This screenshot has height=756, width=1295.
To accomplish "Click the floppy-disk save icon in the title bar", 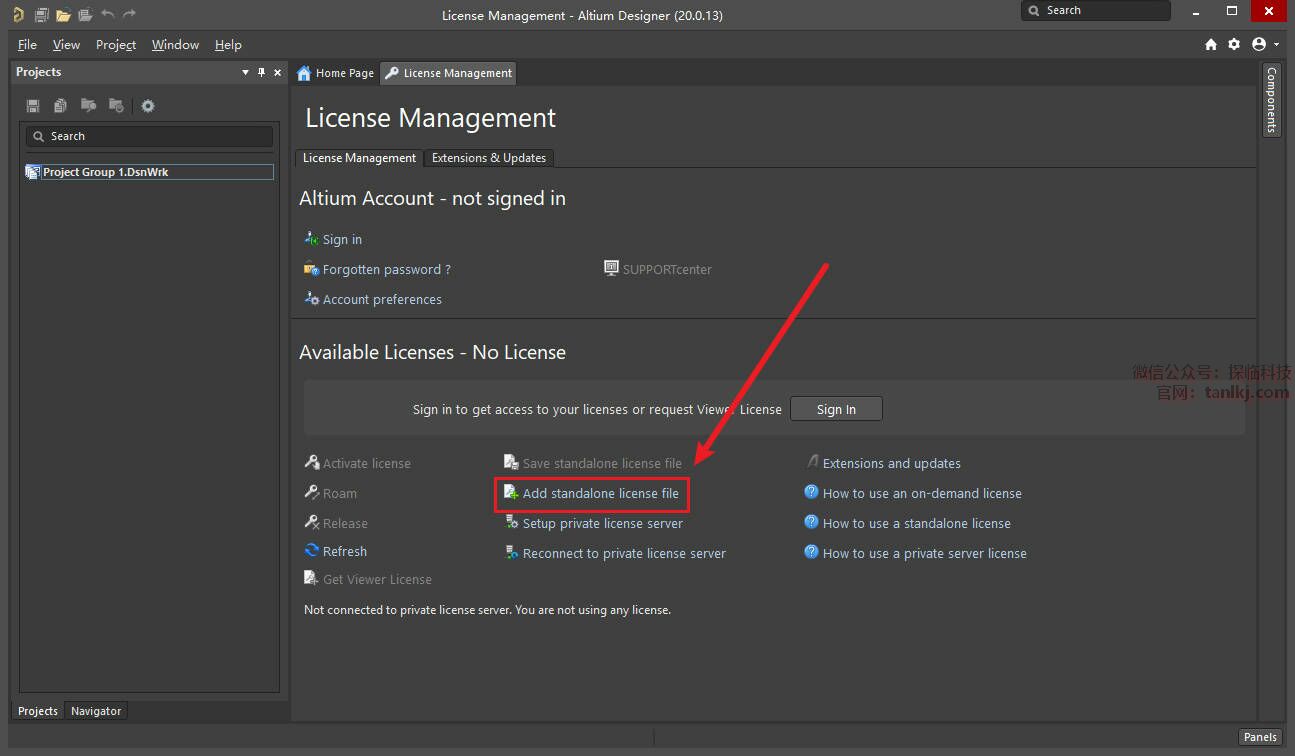I will tap(41, 15).
